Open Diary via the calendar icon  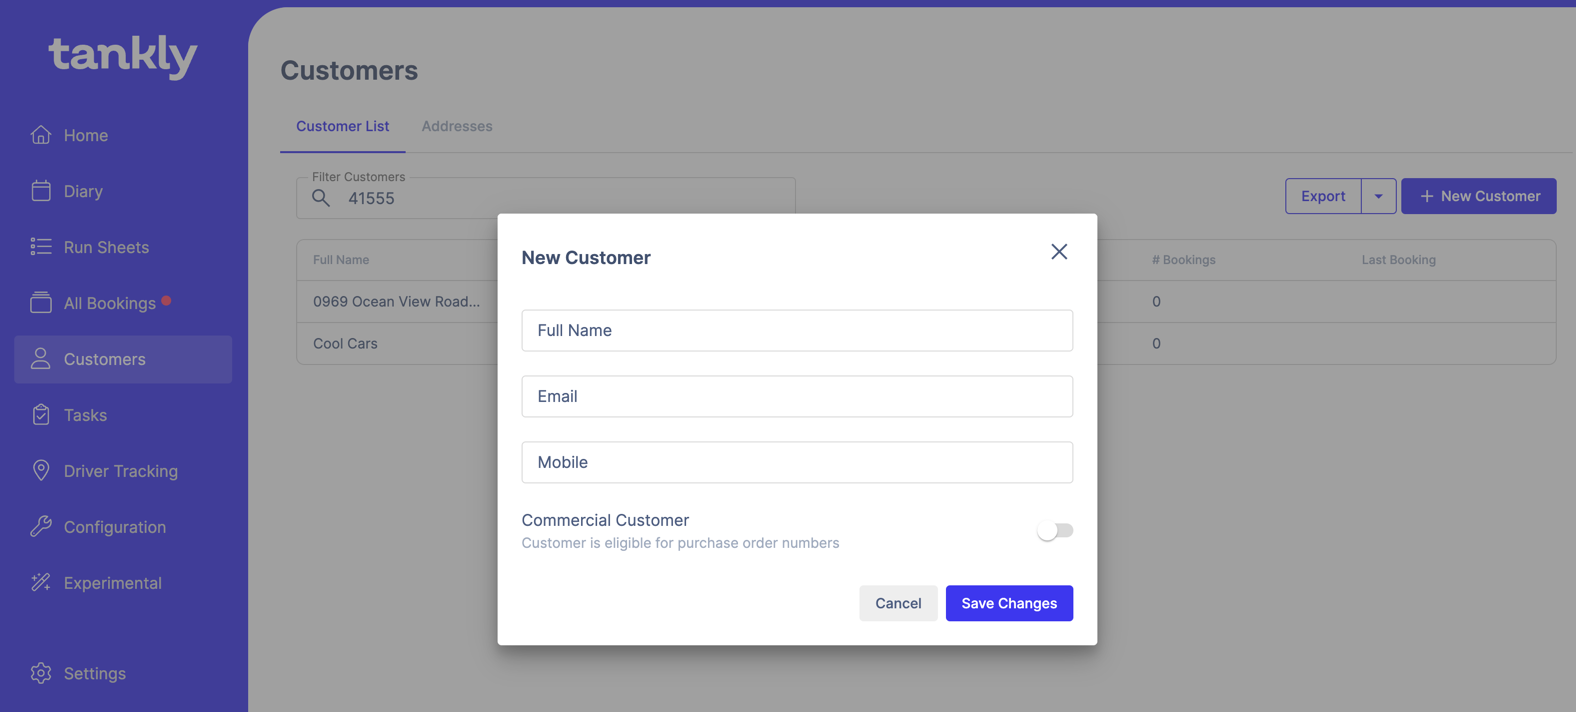41,191
